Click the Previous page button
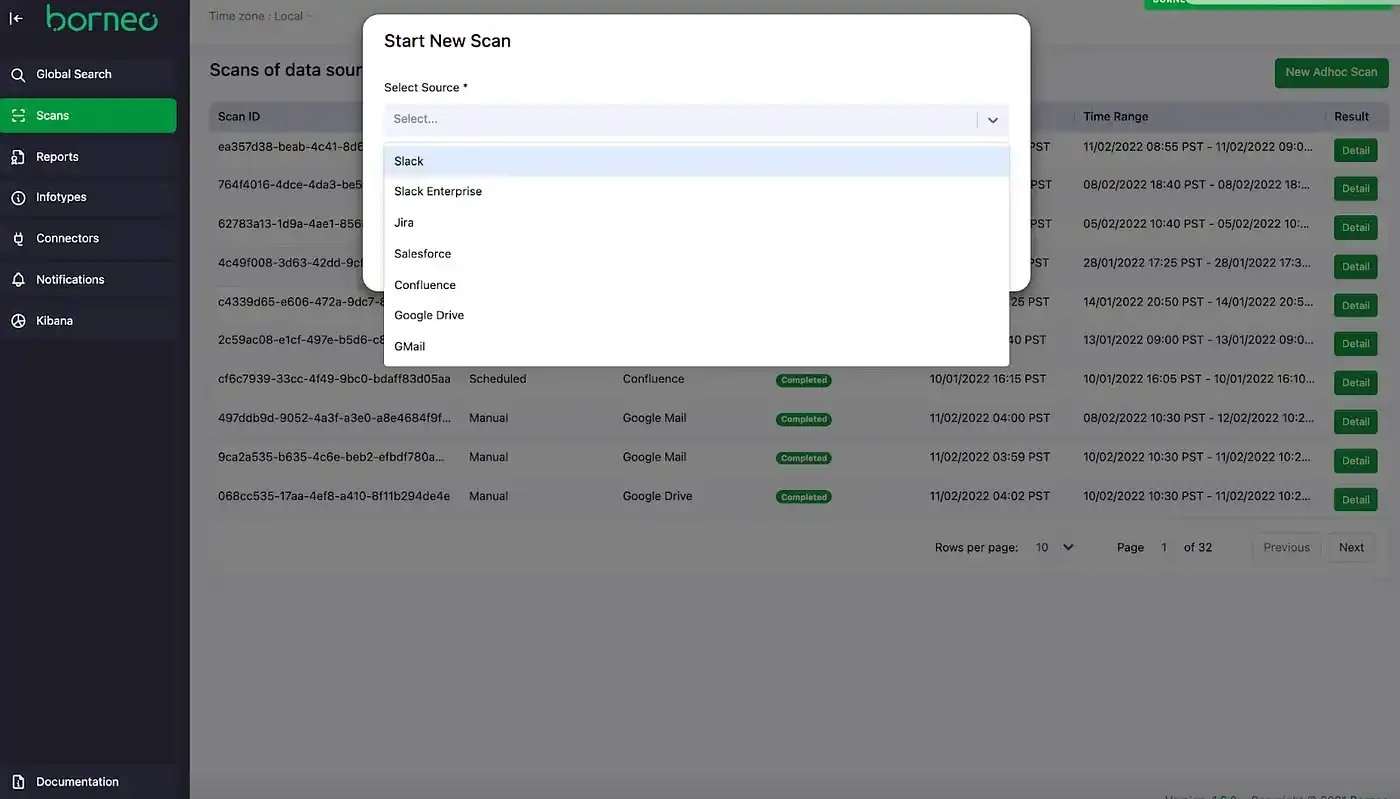This screenshot has width=1400, height=799. [x=1286, y=547]
